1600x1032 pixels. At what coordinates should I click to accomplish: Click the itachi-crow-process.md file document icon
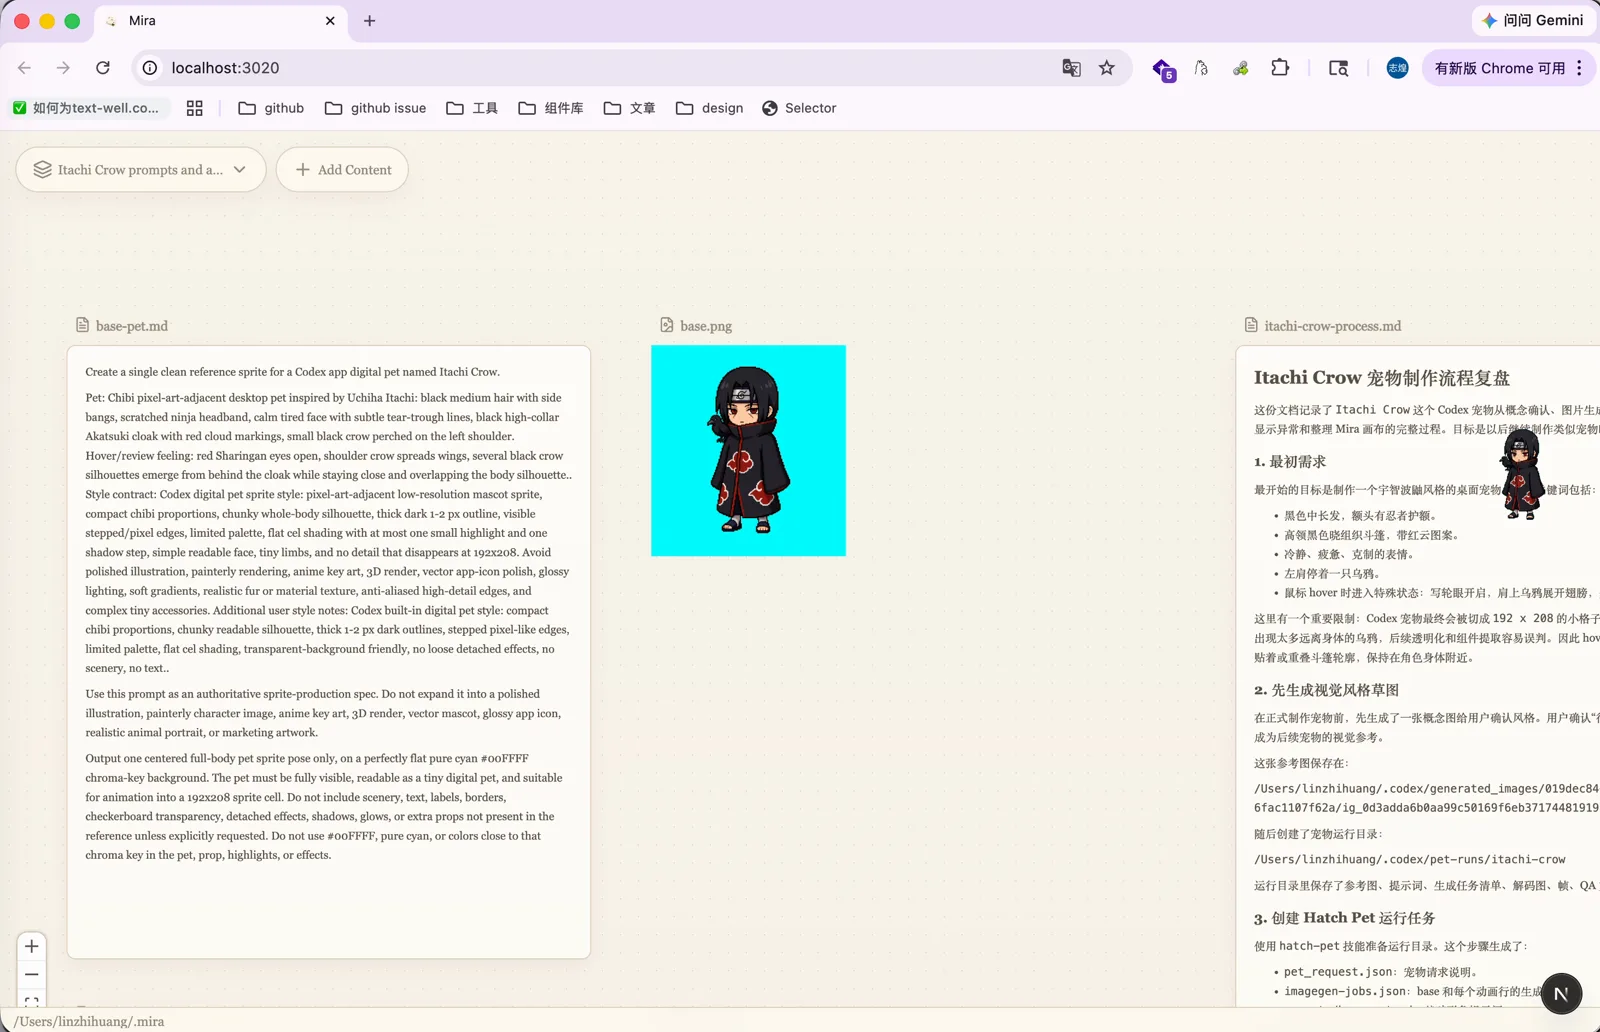(x=1251, y=325)
